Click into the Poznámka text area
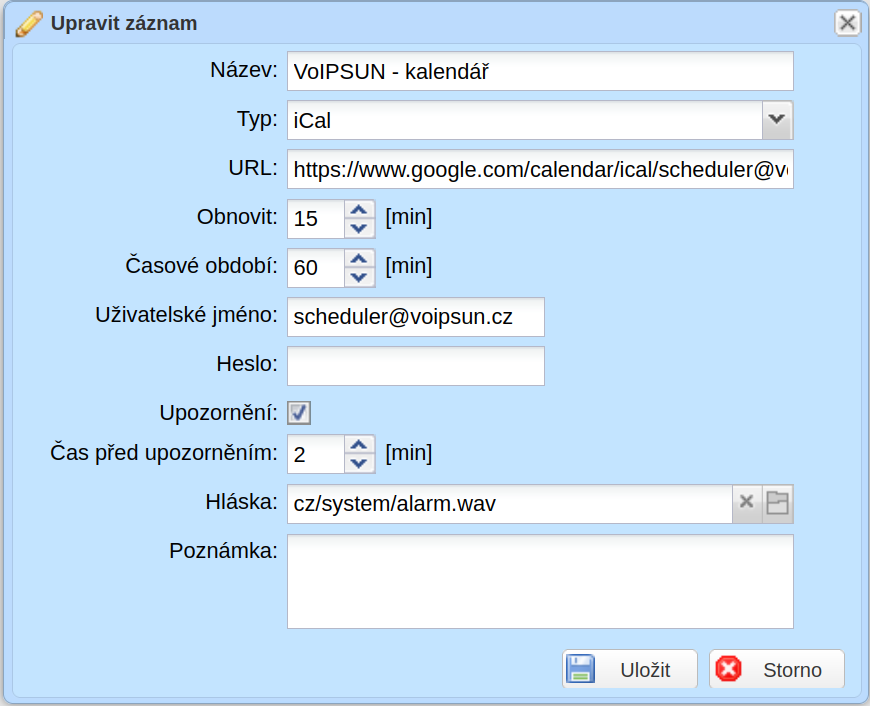Image resolution: width=870 pixels, height=706 pixels. [540, 581]
